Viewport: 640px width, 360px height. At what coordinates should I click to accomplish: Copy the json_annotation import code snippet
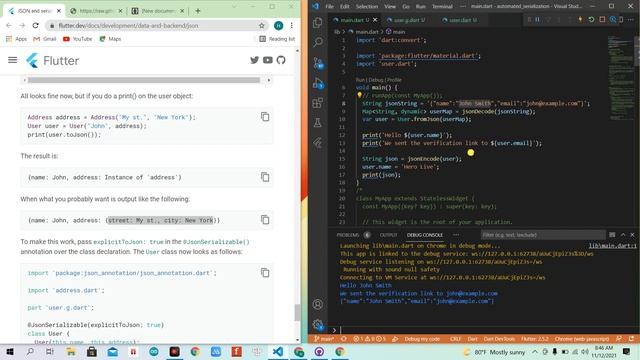click(265, 272)
